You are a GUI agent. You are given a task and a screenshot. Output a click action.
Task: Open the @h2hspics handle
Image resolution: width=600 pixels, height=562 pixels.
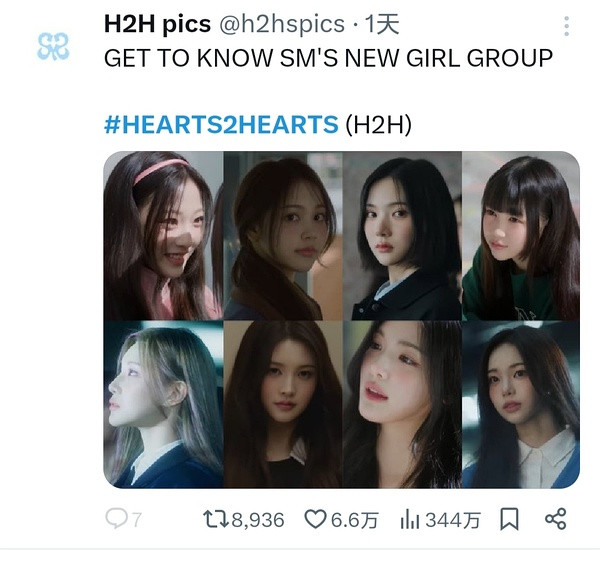point(282,24)
